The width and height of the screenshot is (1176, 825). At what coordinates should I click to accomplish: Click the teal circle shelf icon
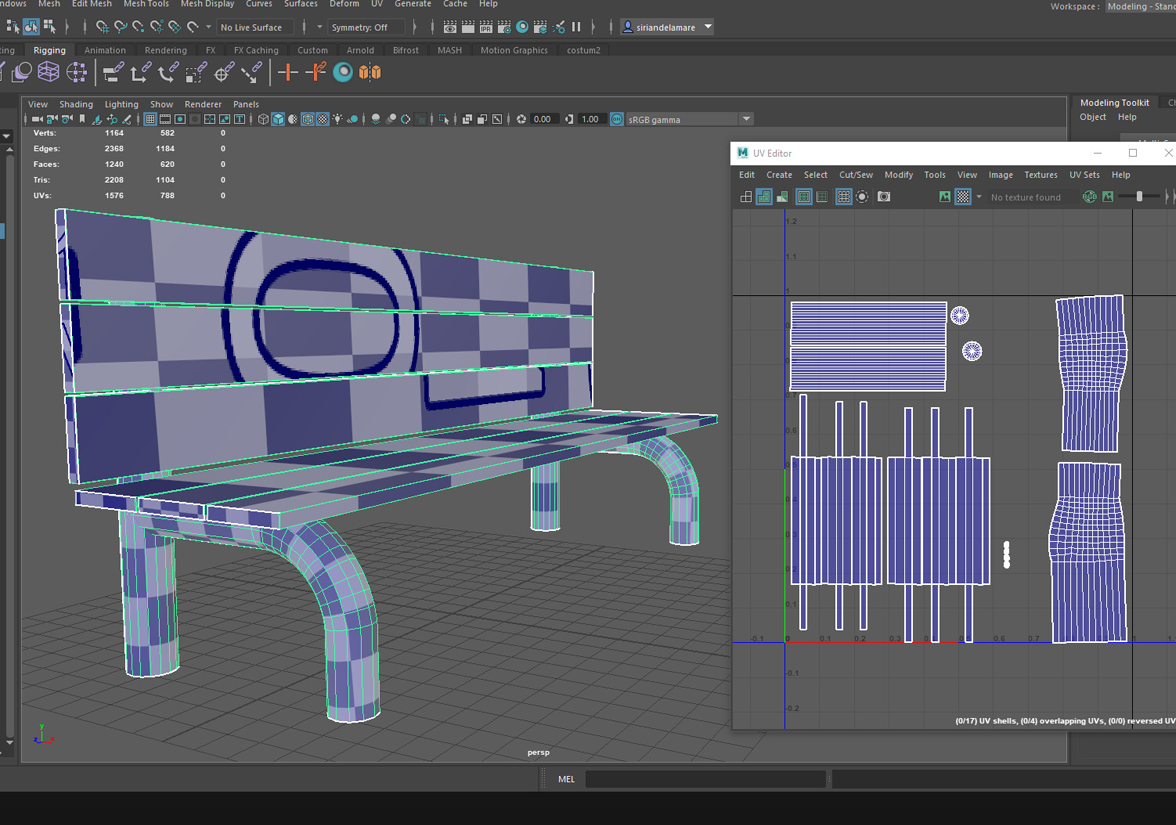coord(343,72)
